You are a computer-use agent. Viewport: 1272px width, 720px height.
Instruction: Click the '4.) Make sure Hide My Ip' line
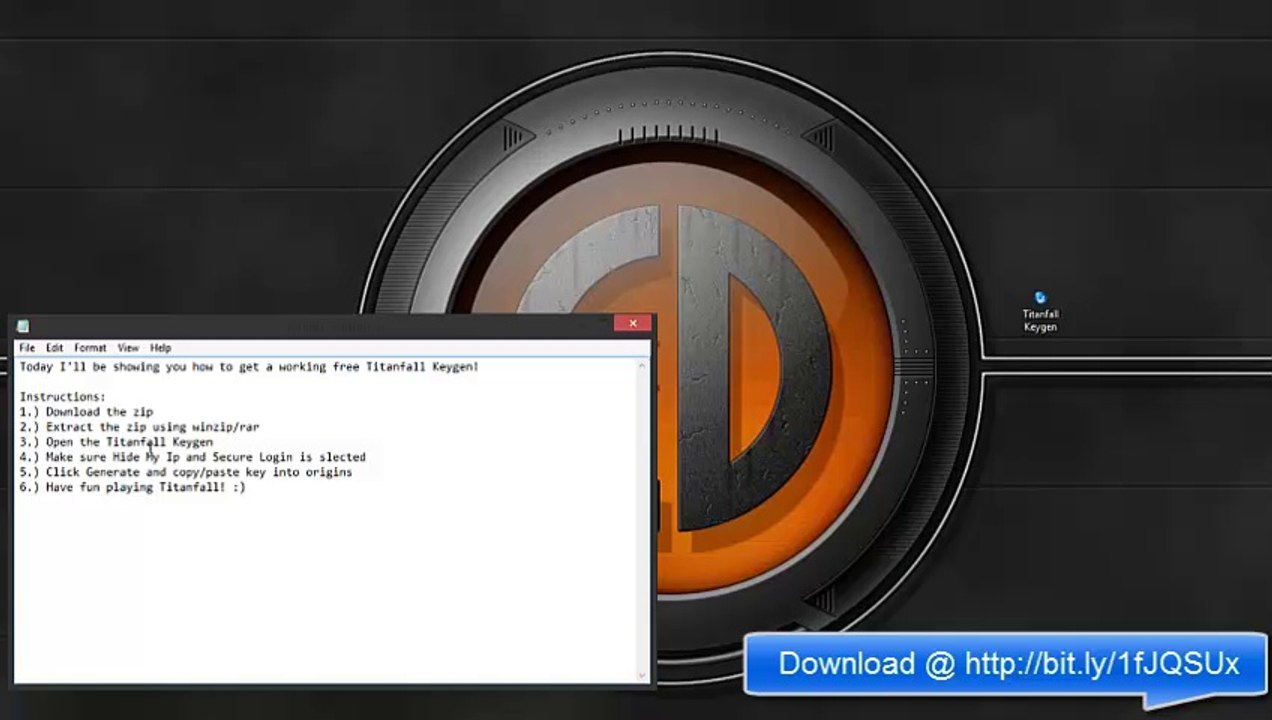pyautogui.click(x=192, y=457)
